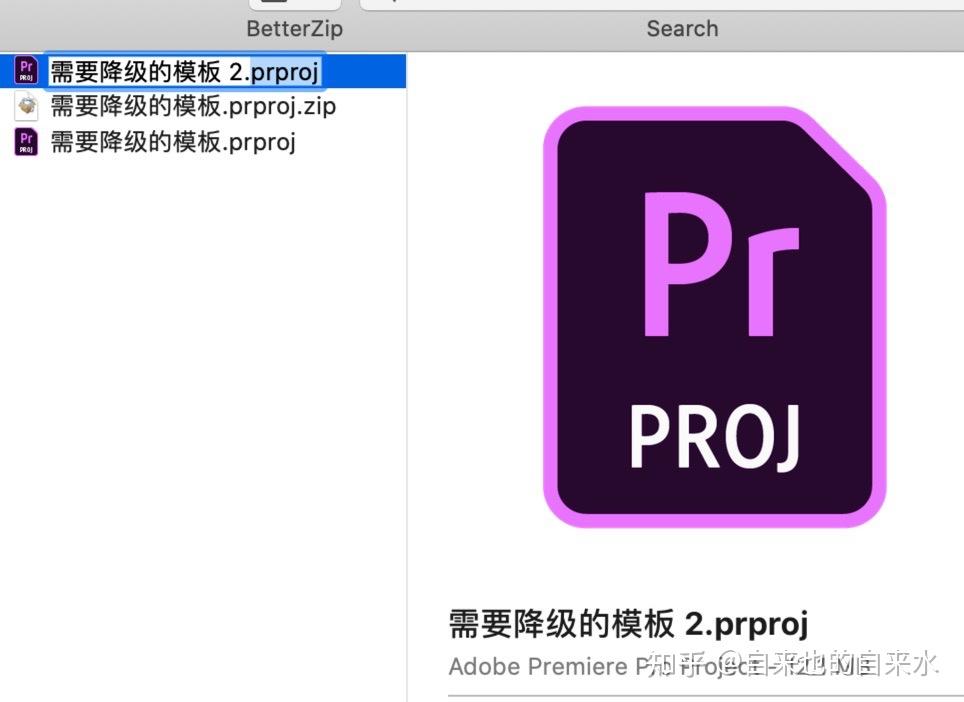This screenshot has height=702, width=964.
Task: Click the highlighted prproj extension in rename field
Action: pyautogui.click(x=285, y=72)
